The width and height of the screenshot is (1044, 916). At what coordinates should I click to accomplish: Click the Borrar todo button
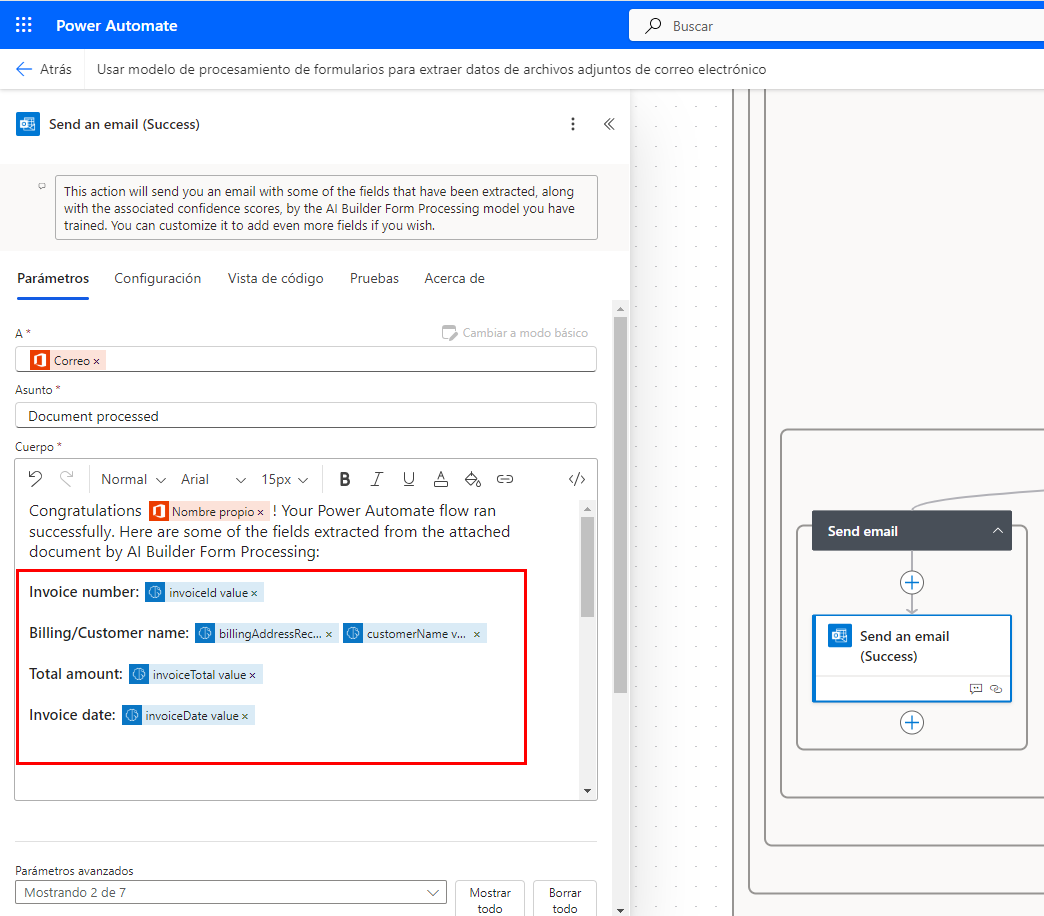[x=565, y=900]
